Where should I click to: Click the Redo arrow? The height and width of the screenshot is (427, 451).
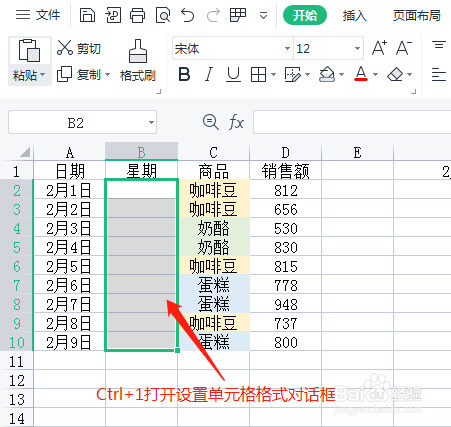pos(213,15)
